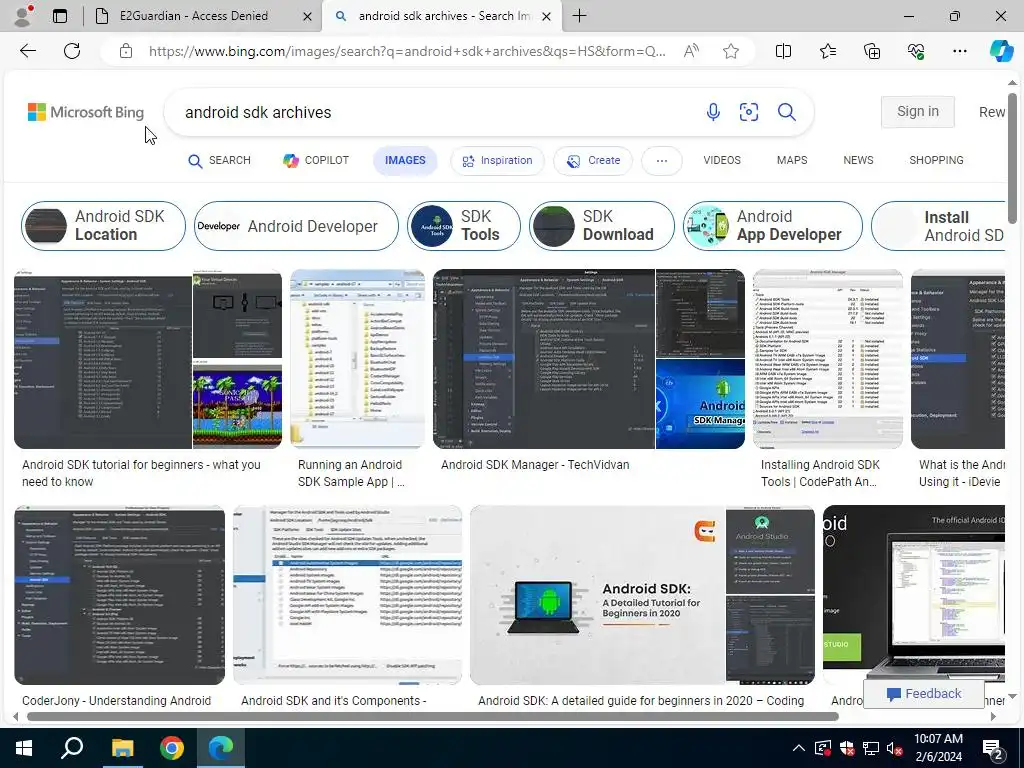
Task: Open the Windows Start menu
Action: click(24, 748)
